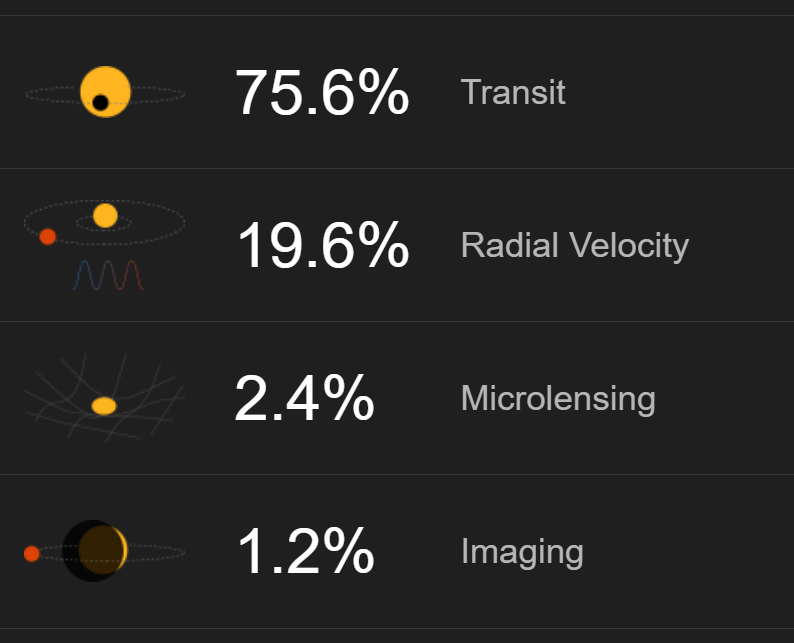Open the Radial Velocity method label
The width and height of the screenshot is (794, 643).
(x=575, y=246)
